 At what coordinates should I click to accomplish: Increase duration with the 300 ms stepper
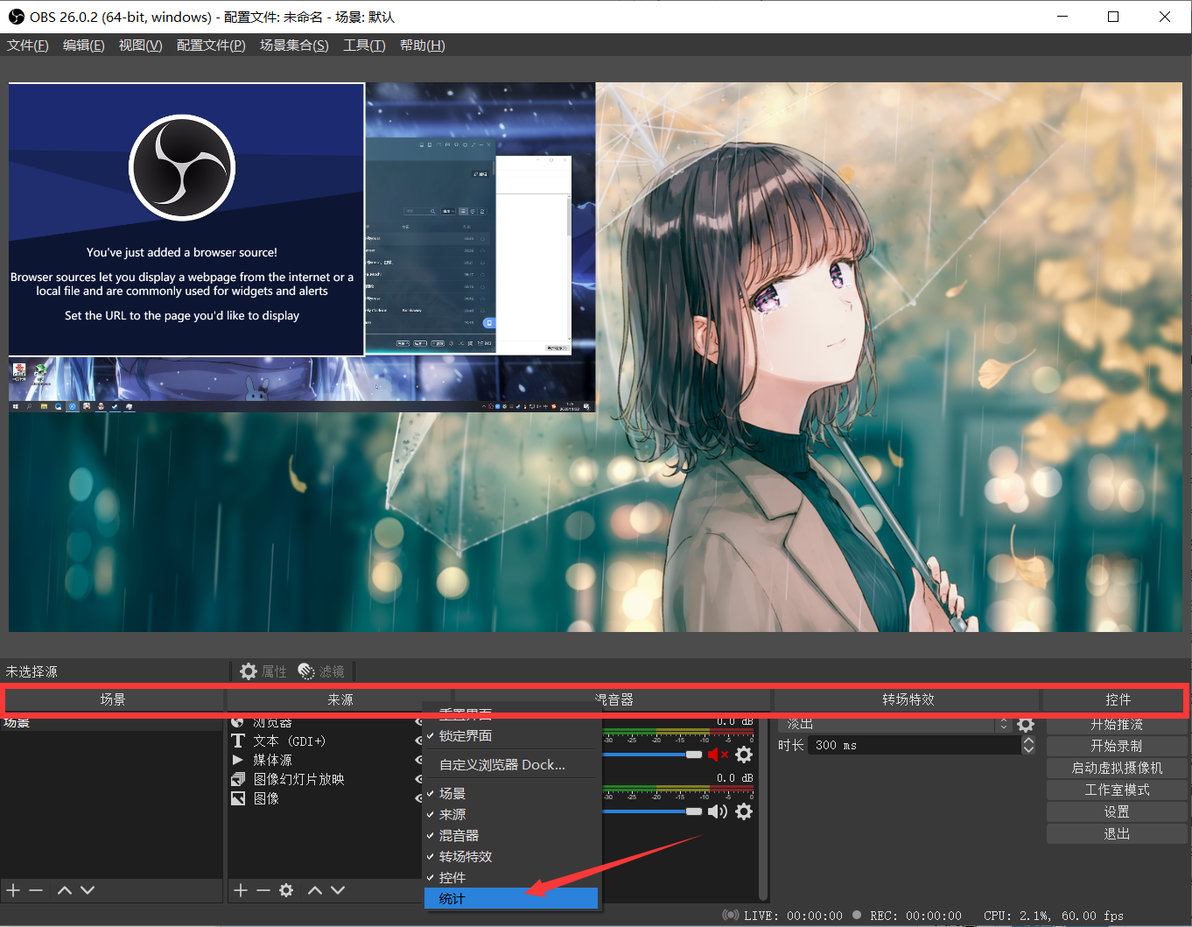point(1029,741)
